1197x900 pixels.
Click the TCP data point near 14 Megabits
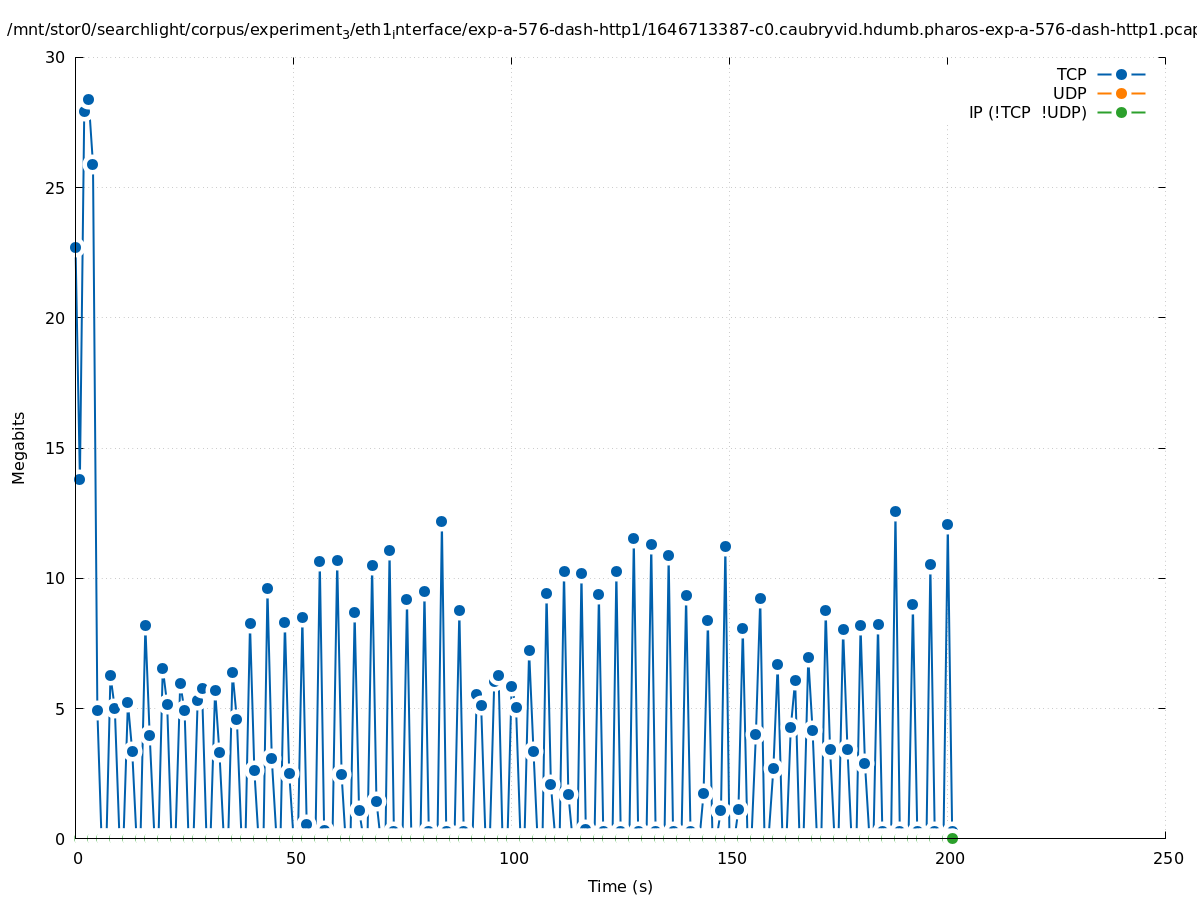pyautogui.click(x=79, y=479)
